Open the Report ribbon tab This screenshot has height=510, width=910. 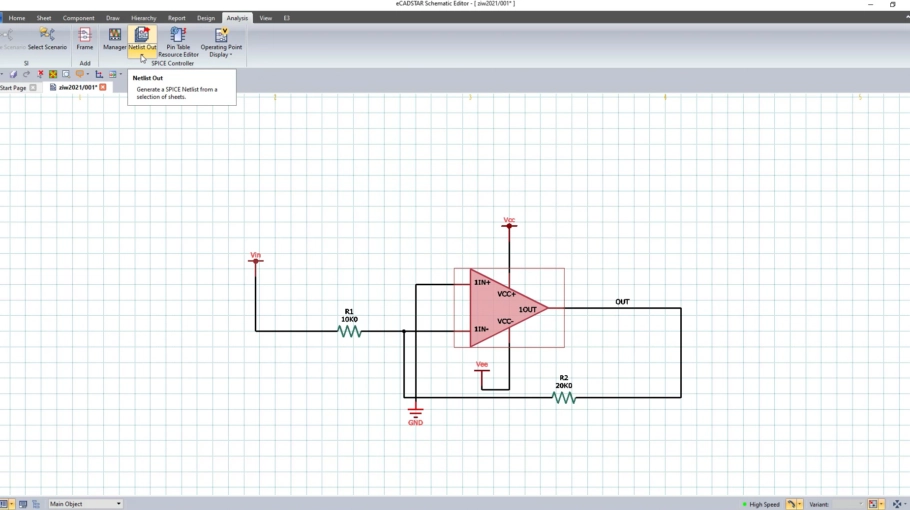[x=176, y=18]
